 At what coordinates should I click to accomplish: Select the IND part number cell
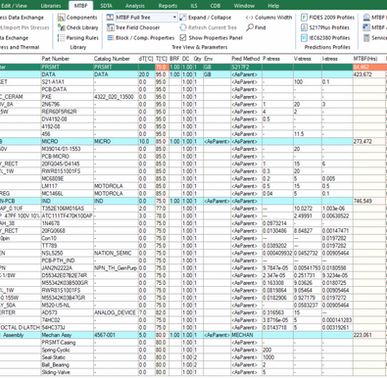[x=67, y=201]
